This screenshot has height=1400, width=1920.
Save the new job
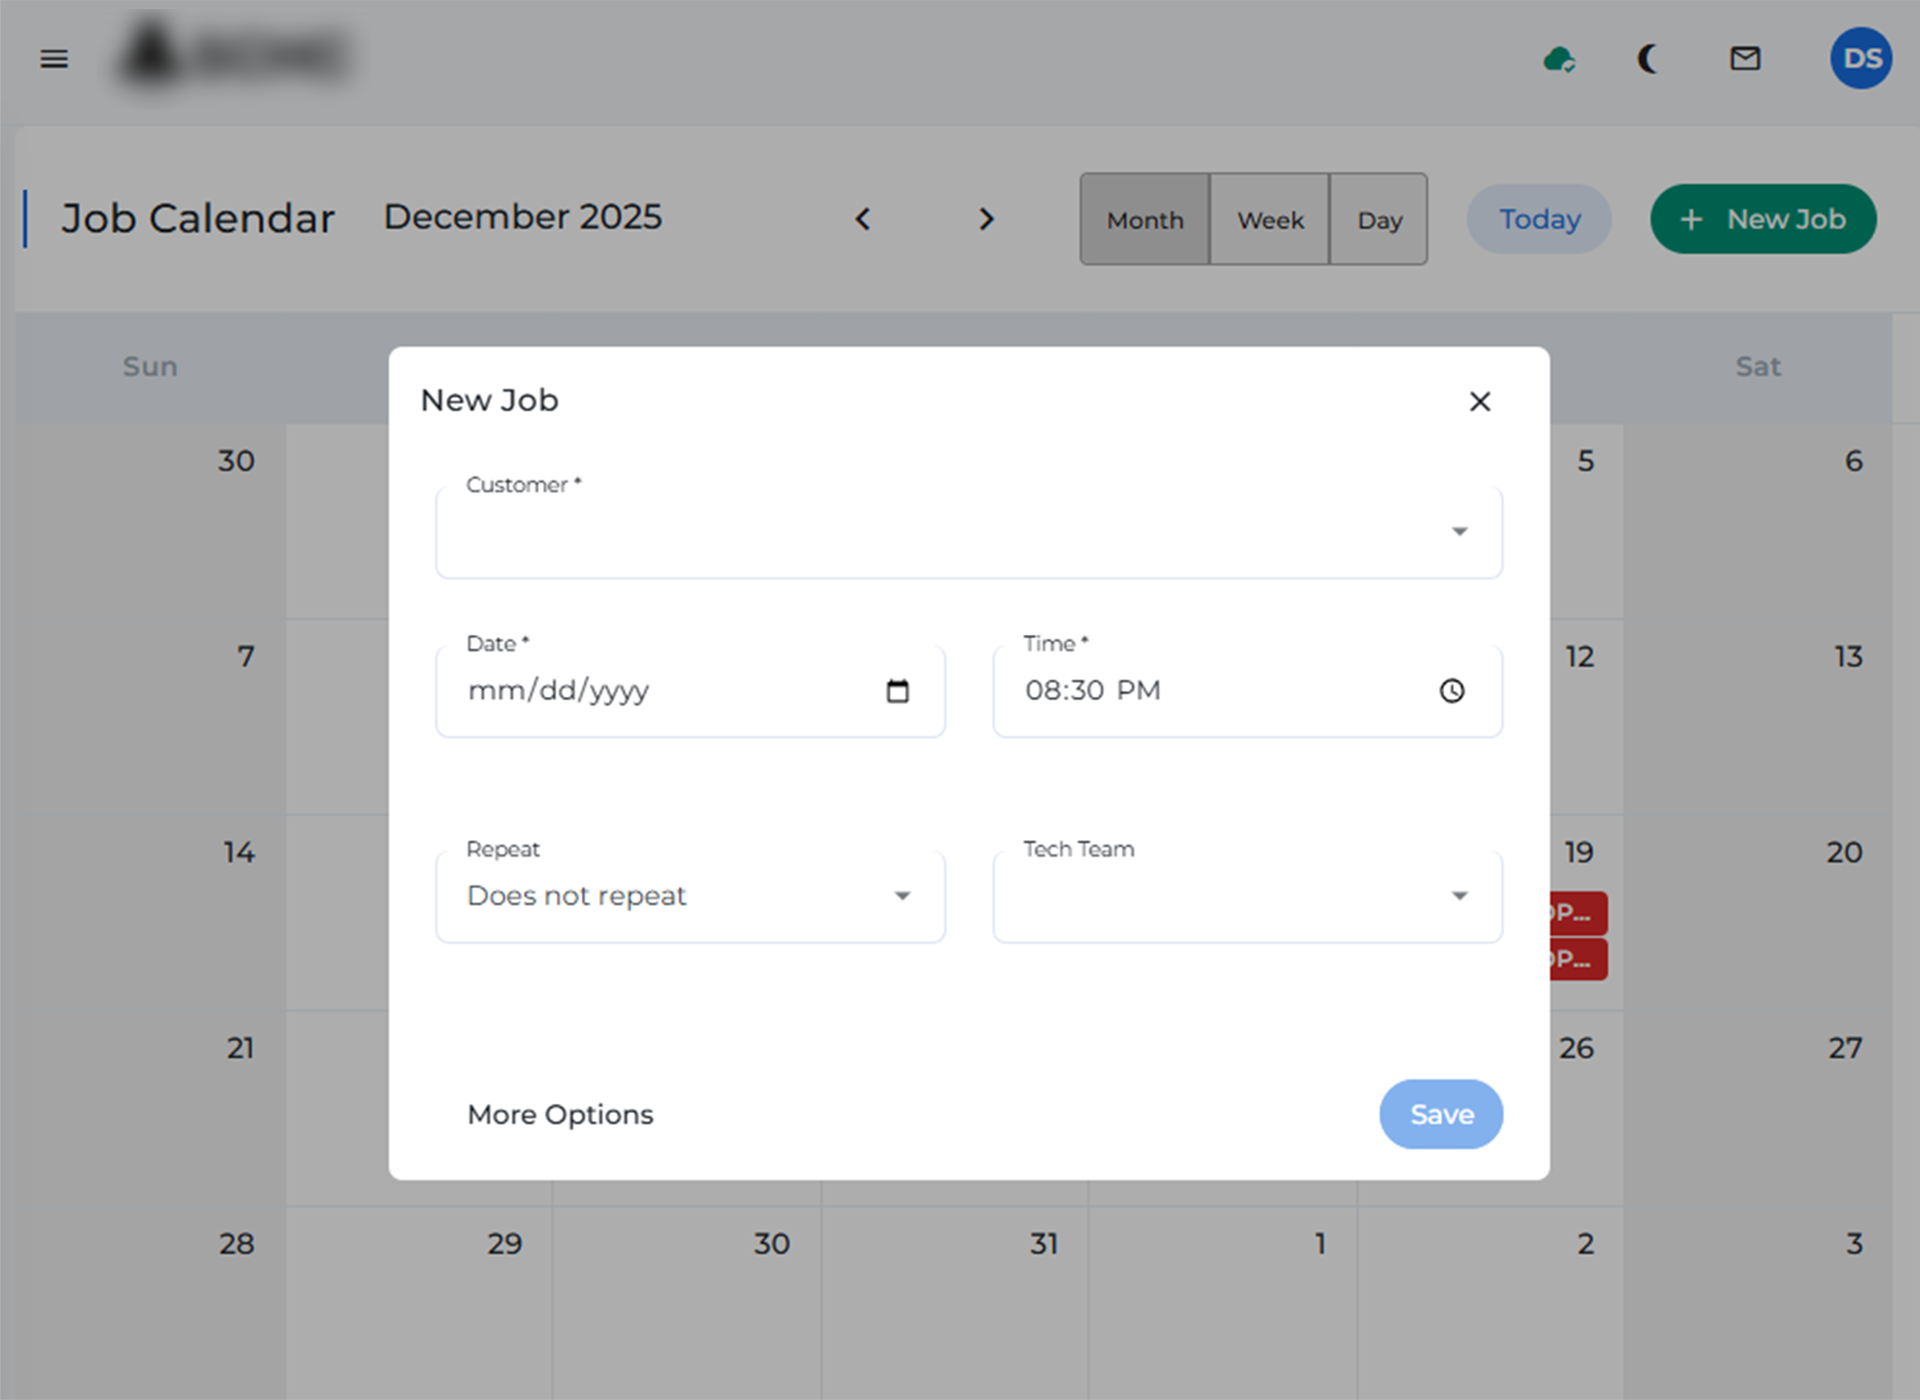click(x=1441, y=1114)
